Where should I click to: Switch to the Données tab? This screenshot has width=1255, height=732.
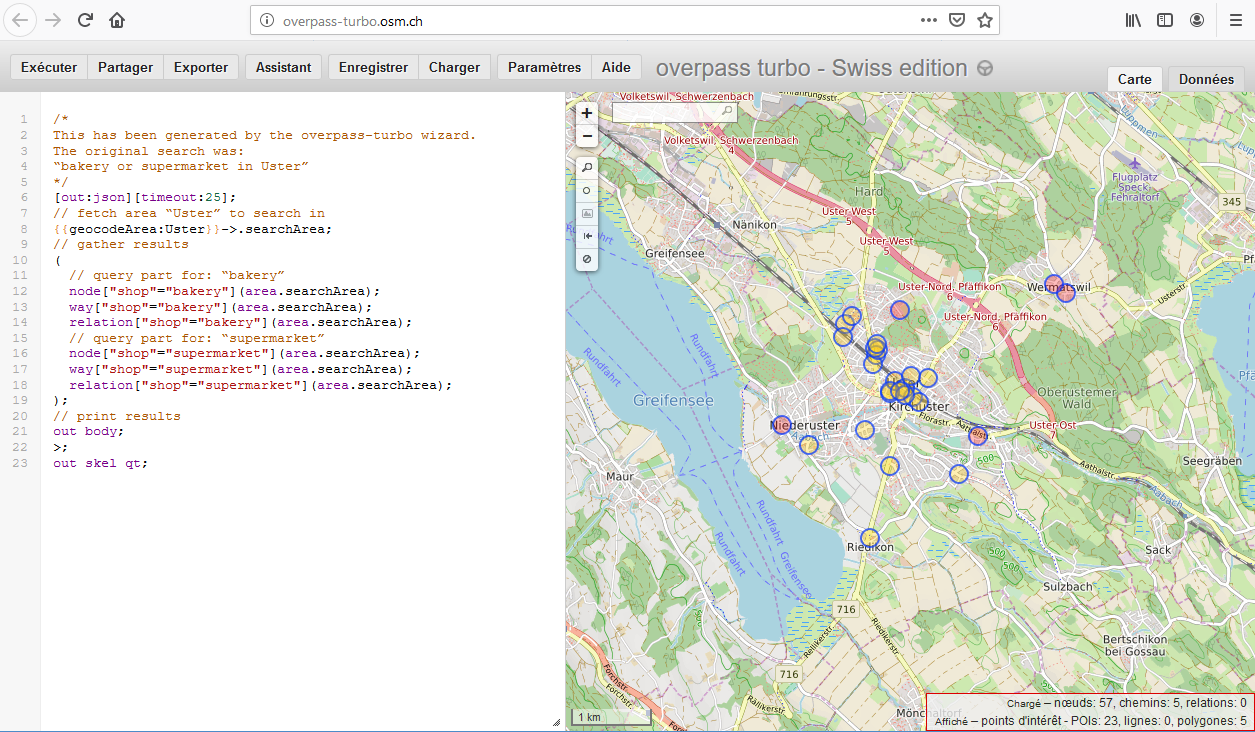1206,79
